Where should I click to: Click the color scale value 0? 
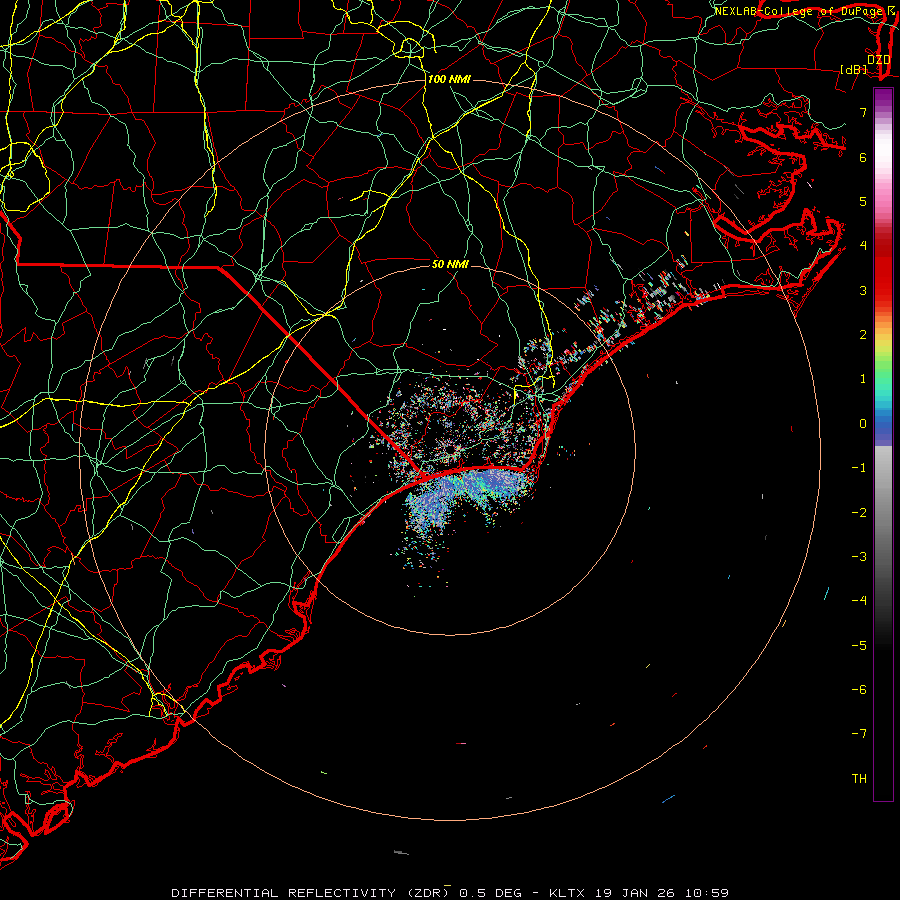[863, 424]
